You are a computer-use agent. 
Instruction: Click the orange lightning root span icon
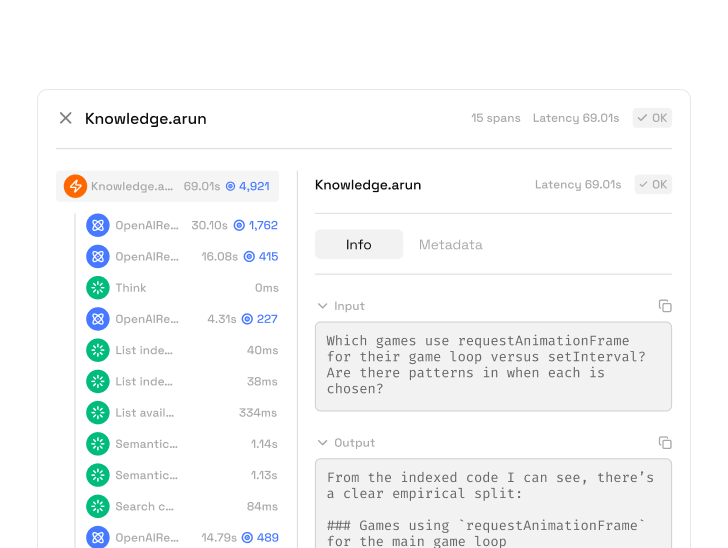(x=75, y=186)
